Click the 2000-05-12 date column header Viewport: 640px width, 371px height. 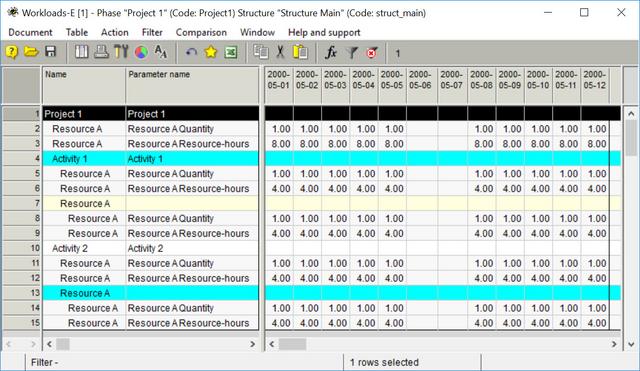tap(595, 85)
